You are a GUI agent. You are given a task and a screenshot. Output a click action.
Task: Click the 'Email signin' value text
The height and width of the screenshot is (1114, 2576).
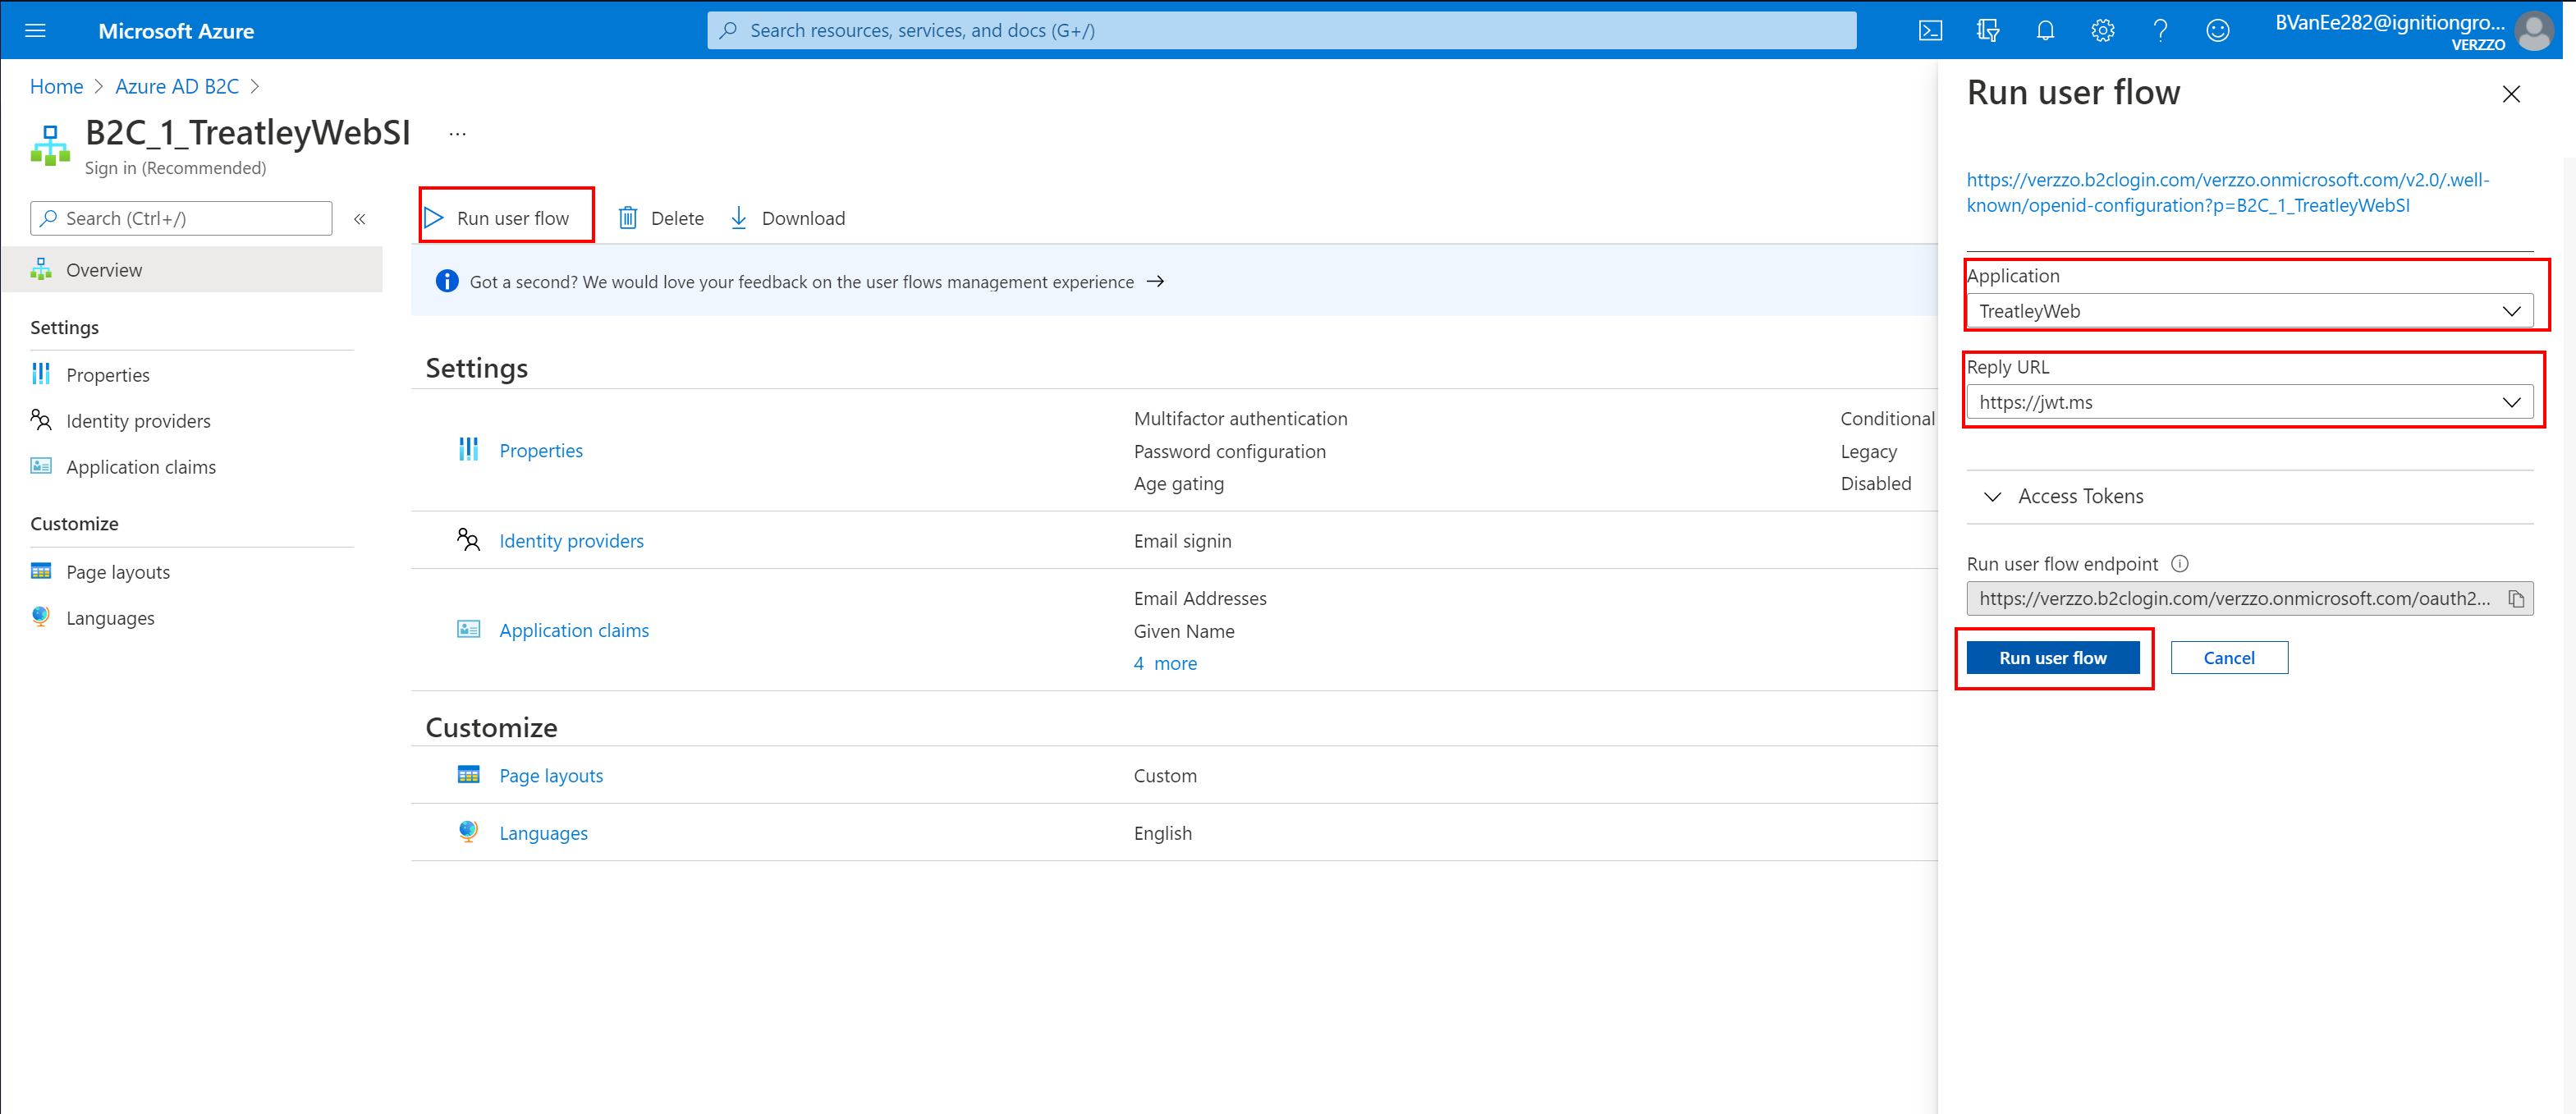coord(1182,541)
